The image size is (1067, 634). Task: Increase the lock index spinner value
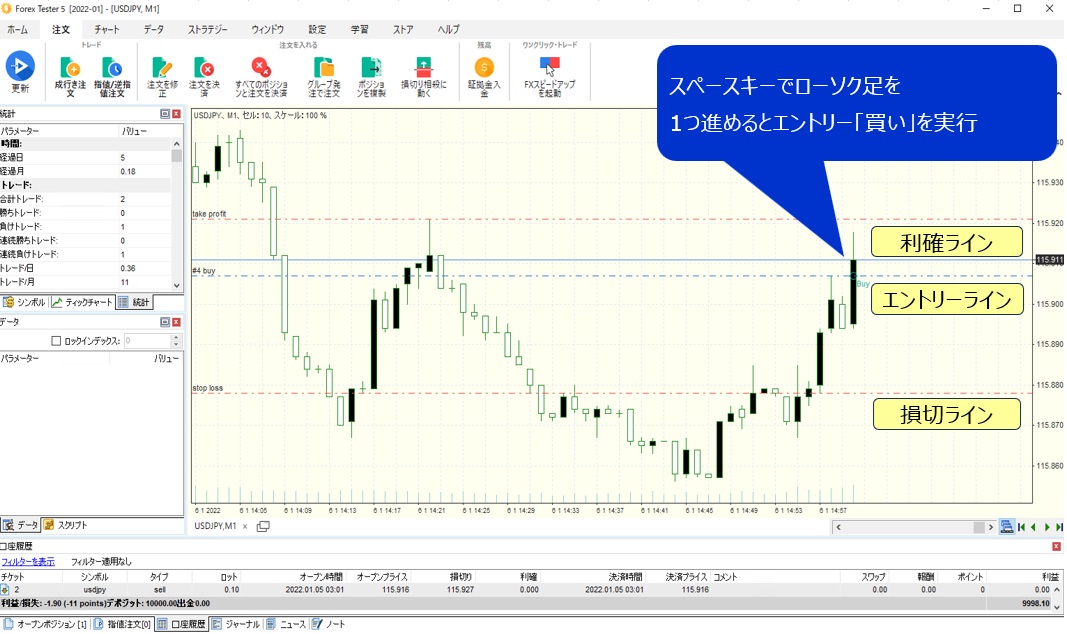click(176, 338)
